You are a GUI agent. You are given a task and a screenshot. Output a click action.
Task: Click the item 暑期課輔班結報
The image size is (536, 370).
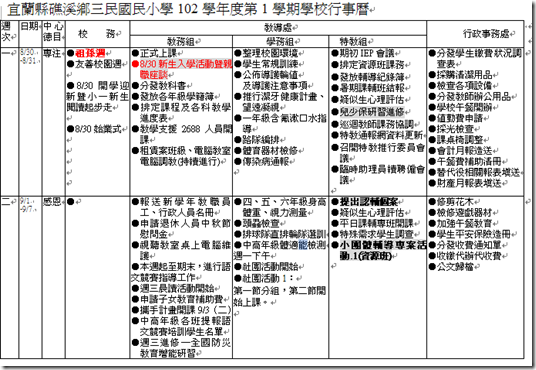click(372, 88)
